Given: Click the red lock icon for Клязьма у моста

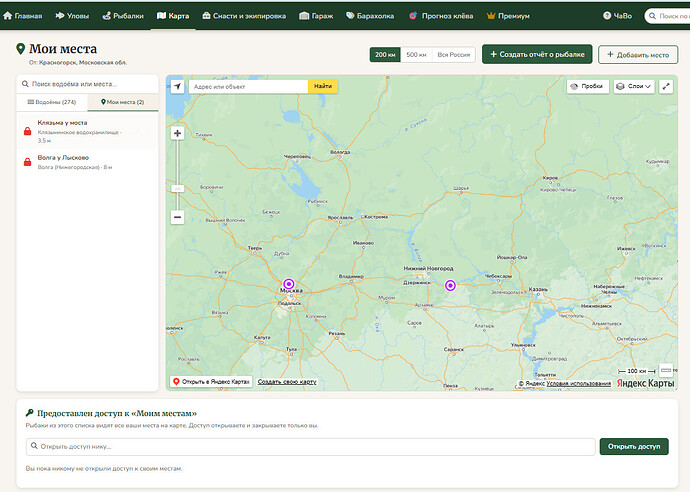Looking at the screenshot, I should [27, 131].
